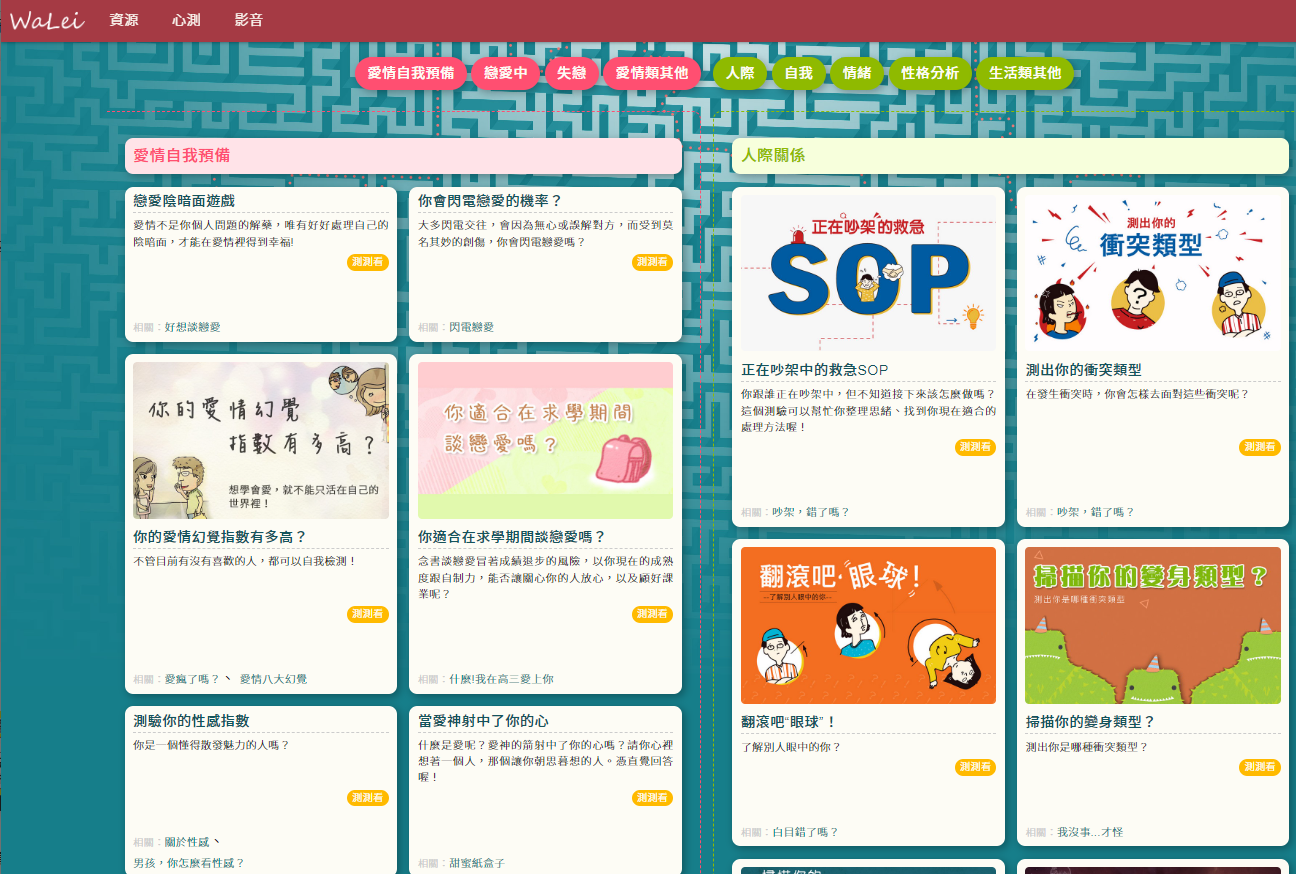The height and width of the screenshot is (874, 1296).
Task: Open related link 白目錯了嗎？
Action: 806,832
